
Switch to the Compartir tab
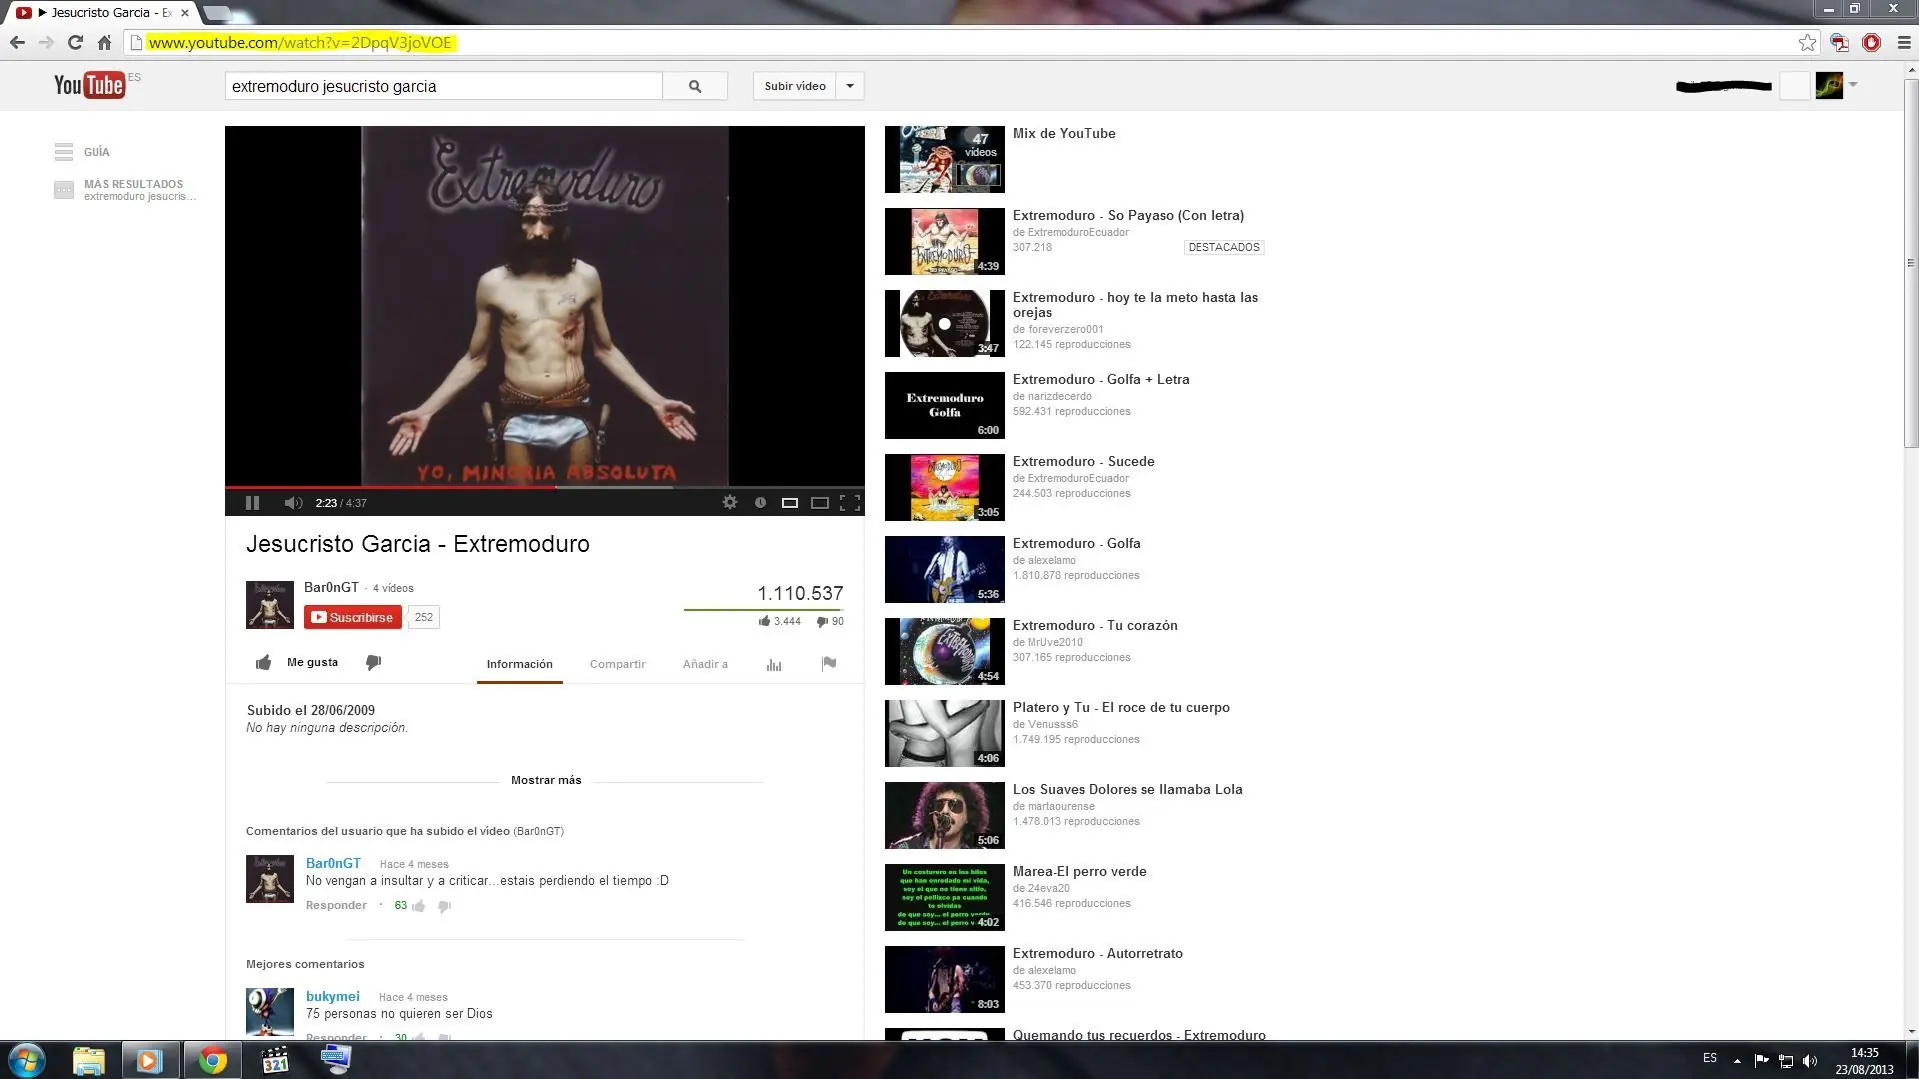(618, 664)
